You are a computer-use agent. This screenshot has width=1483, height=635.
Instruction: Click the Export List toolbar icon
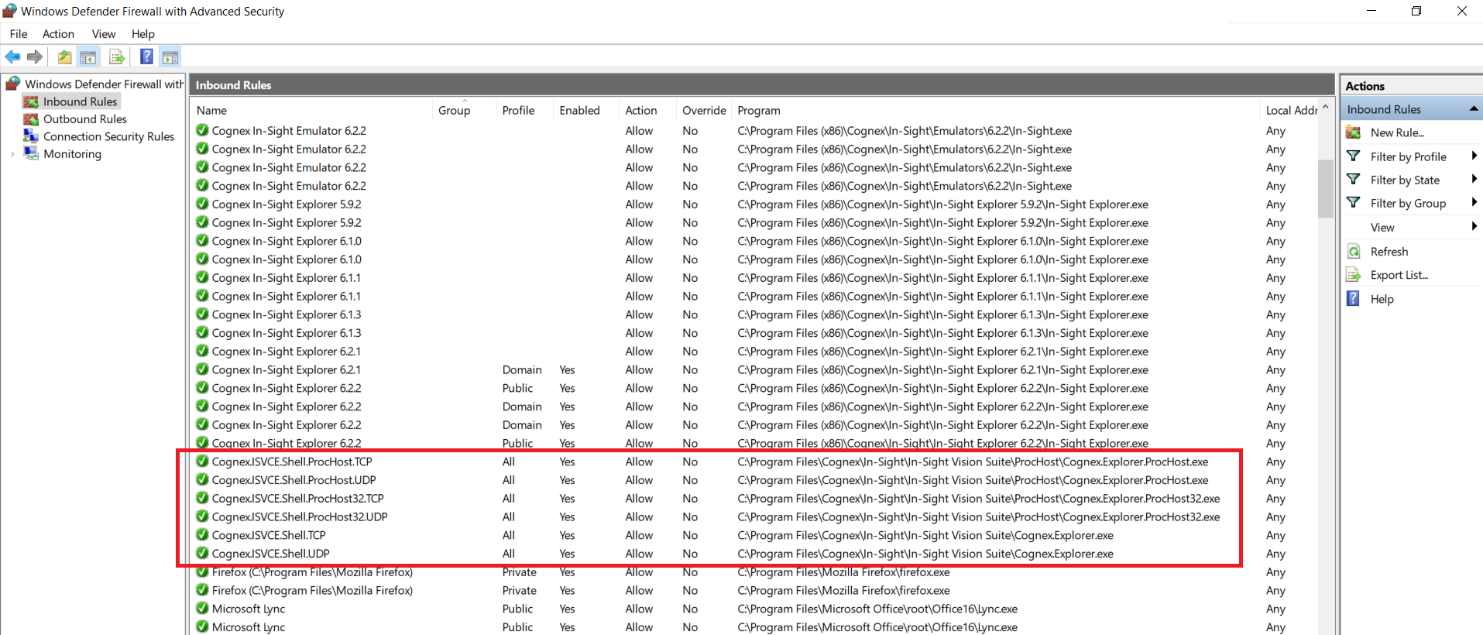pos(117,57)
